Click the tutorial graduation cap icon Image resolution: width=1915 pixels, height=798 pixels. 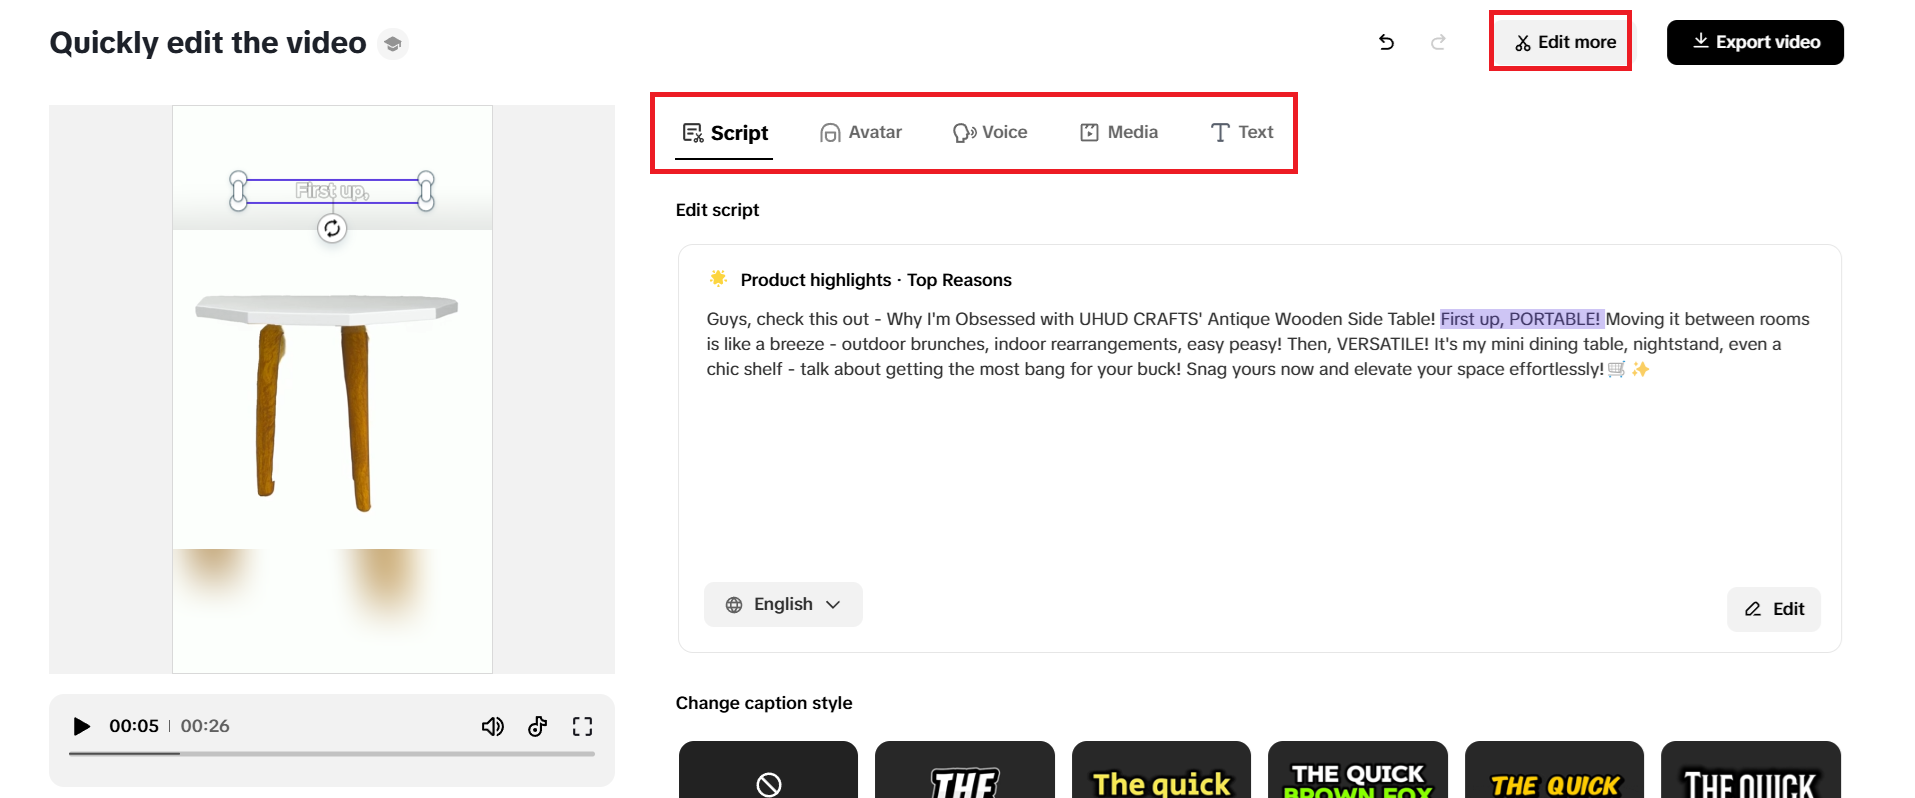(x=393, y=44)
